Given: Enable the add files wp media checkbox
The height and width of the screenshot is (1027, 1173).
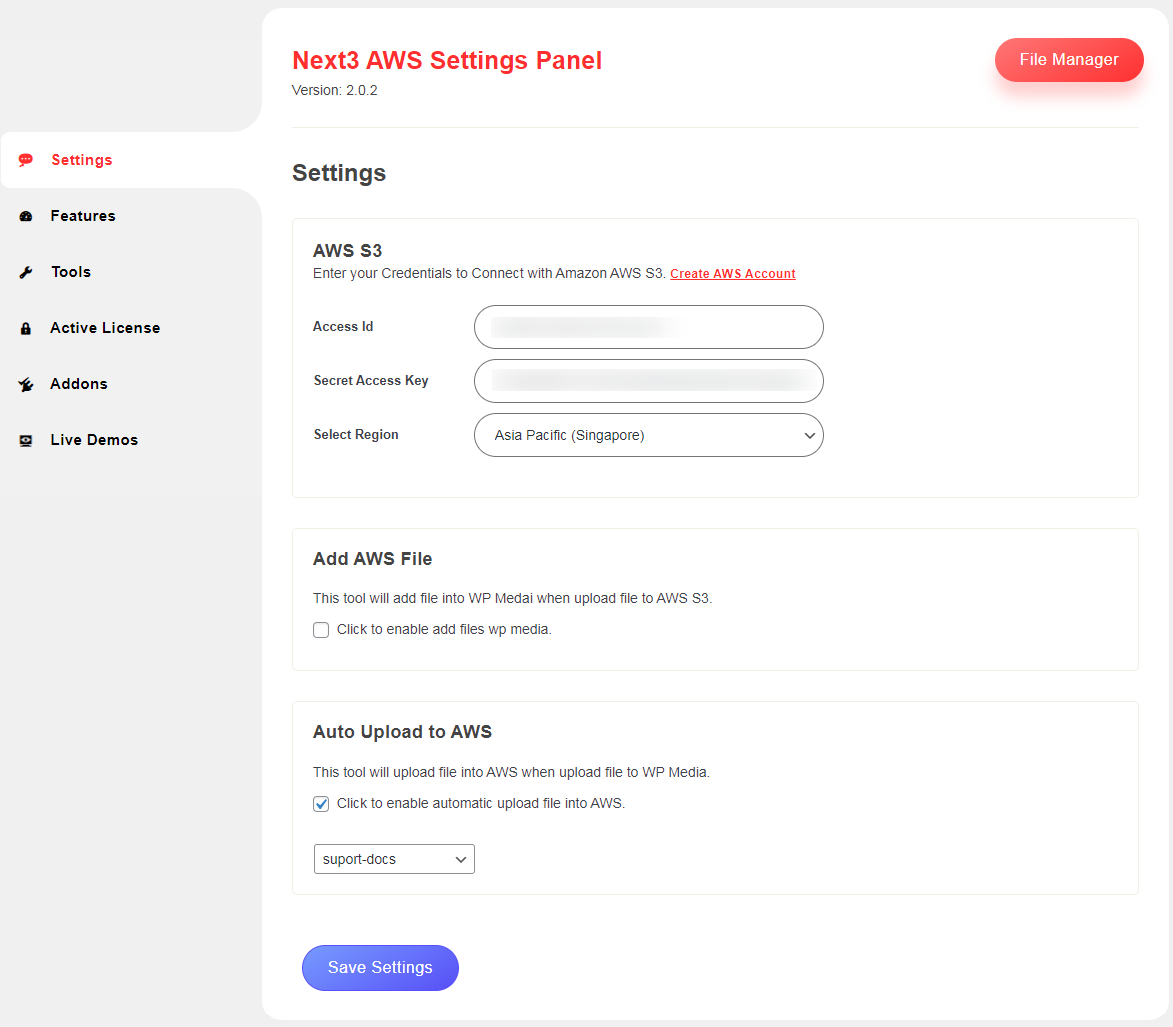Looking at the screenshot, I should tap(320, 630).
